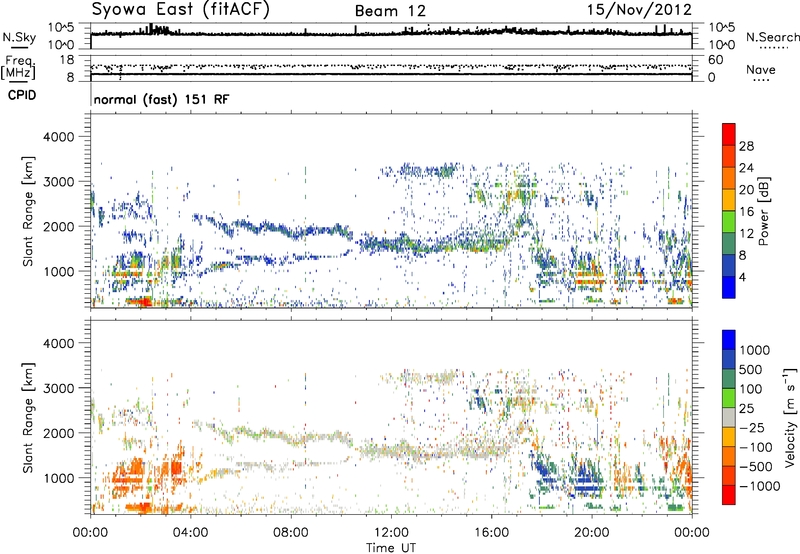Click the "-100" label on Velocity colorbar
Viewport: 800px width, 554px height.
point(756,447)
